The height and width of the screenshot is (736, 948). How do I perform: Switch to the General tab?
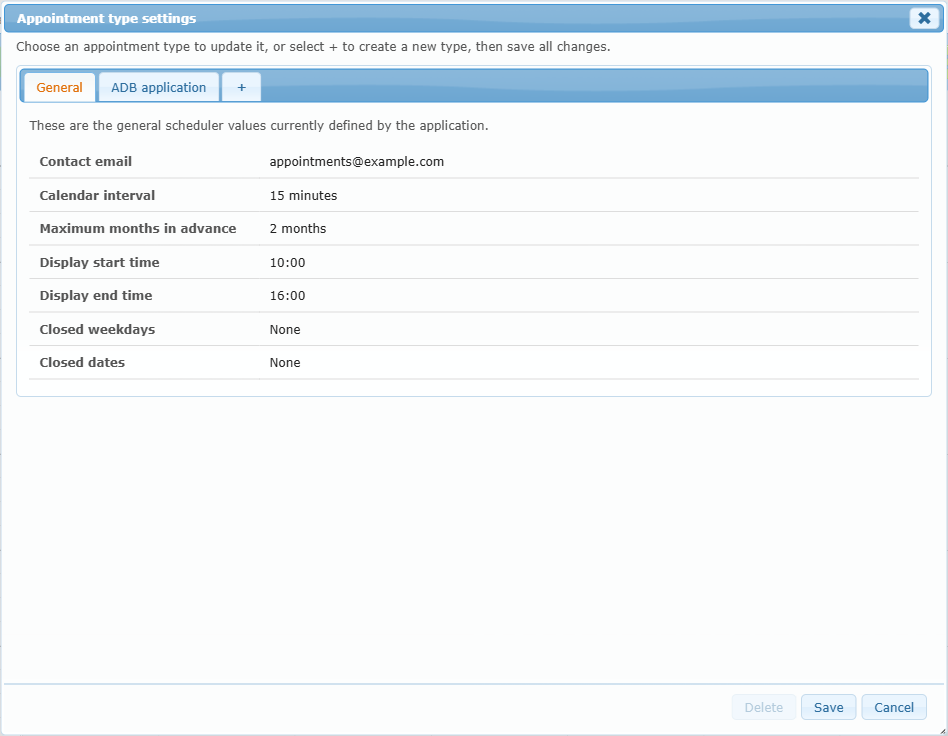coord(59,88)
